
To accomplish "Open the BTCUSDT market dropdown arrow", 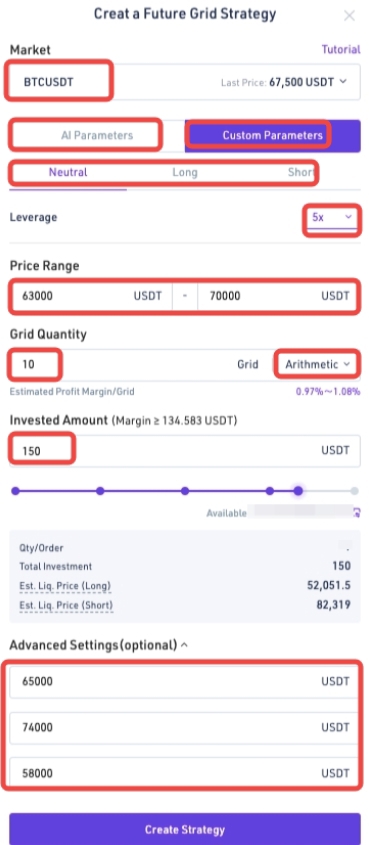I will 343,82.
